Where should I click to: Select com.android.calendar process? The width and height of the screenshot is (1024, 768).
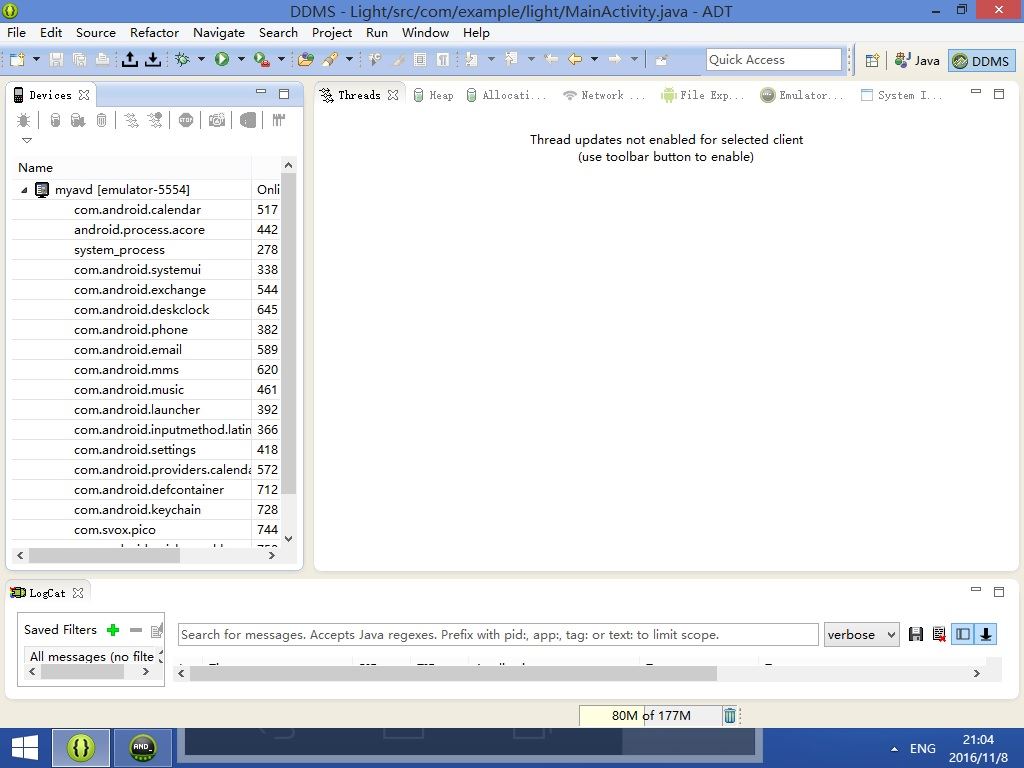pyautogui.click(x=137, y=210)
